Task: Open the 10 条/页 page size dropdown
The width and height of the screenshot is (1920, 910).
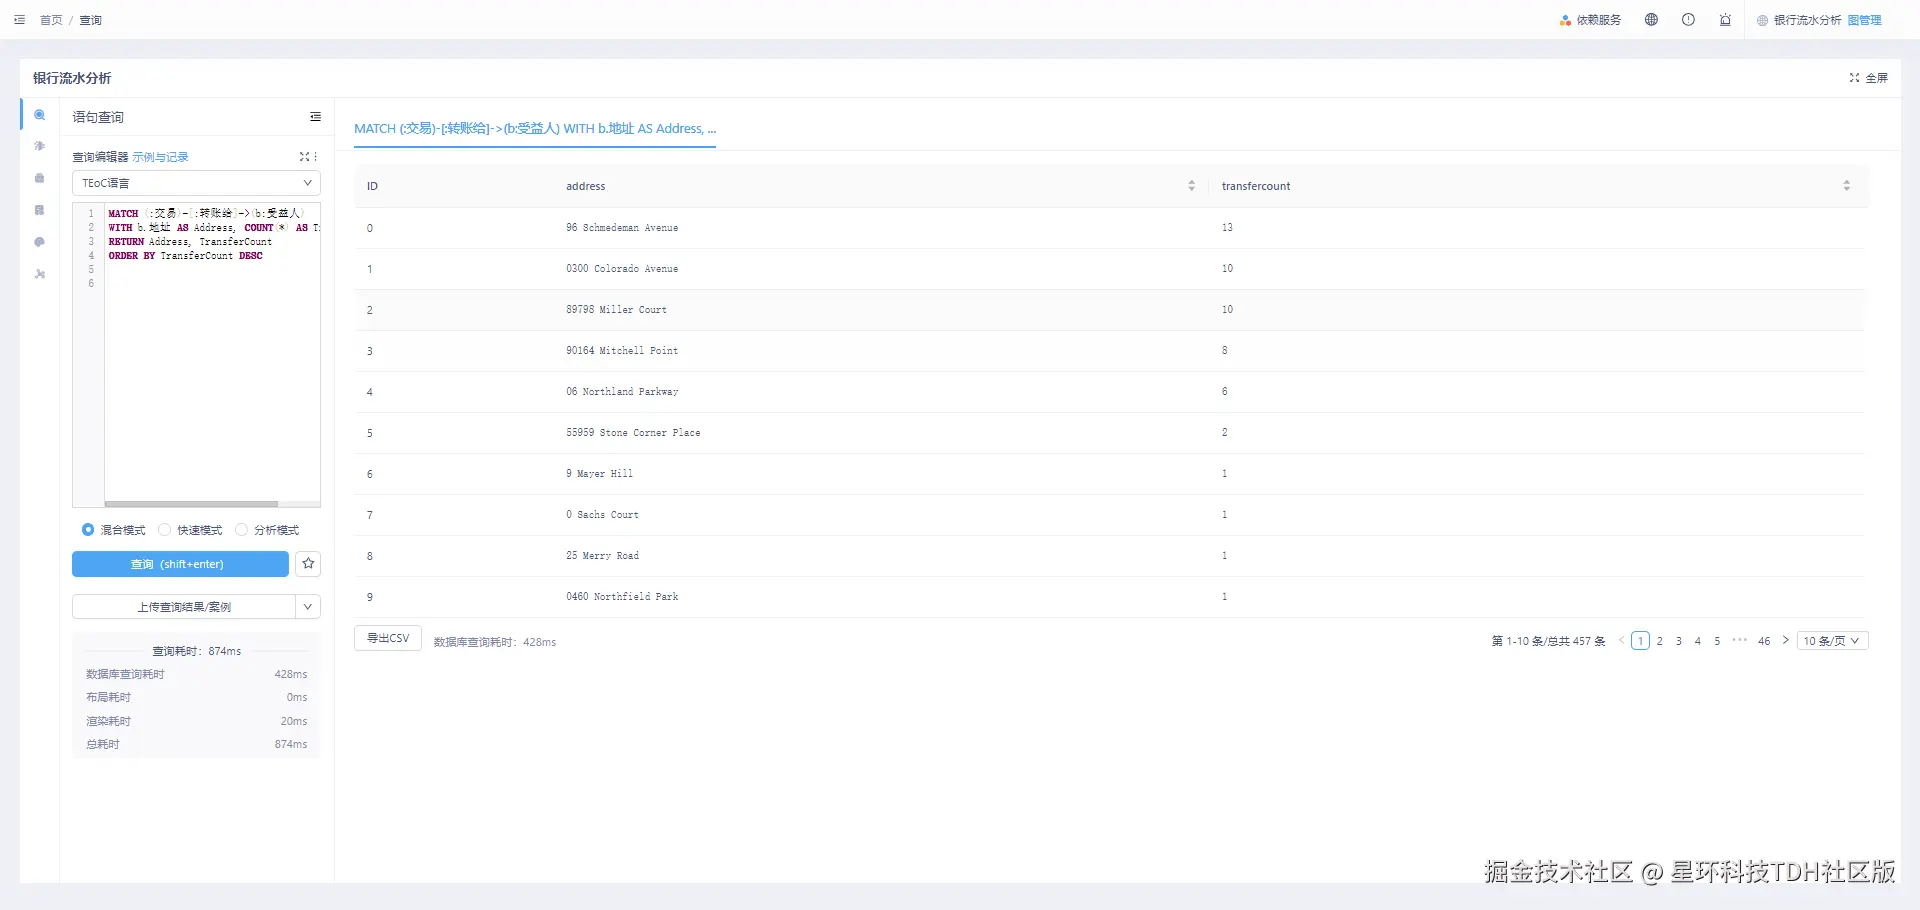Action: pos(1832,641)
